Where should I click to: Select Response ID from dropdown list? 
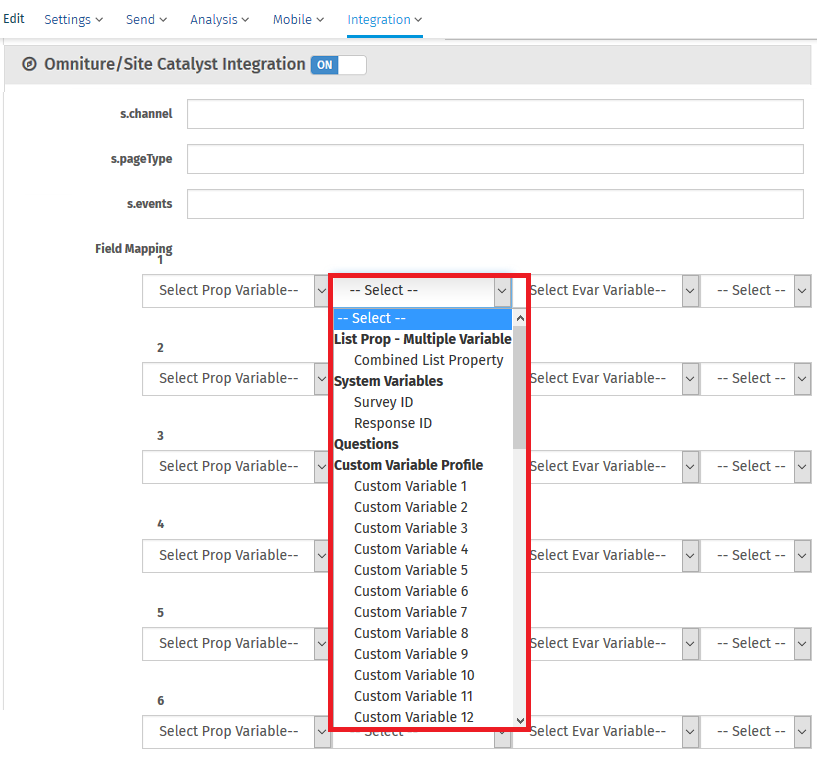(392, 423)
